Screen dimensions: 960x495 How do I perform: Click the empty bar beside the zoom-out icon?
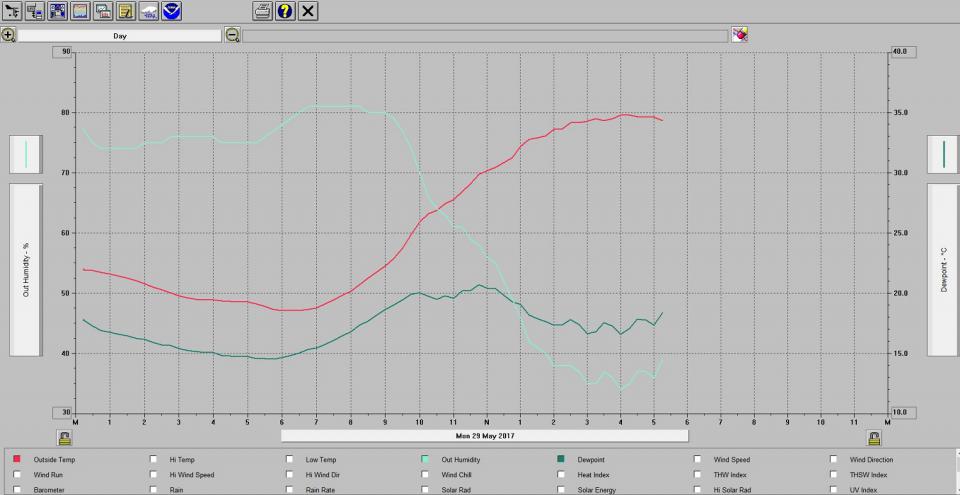(485, 35)
